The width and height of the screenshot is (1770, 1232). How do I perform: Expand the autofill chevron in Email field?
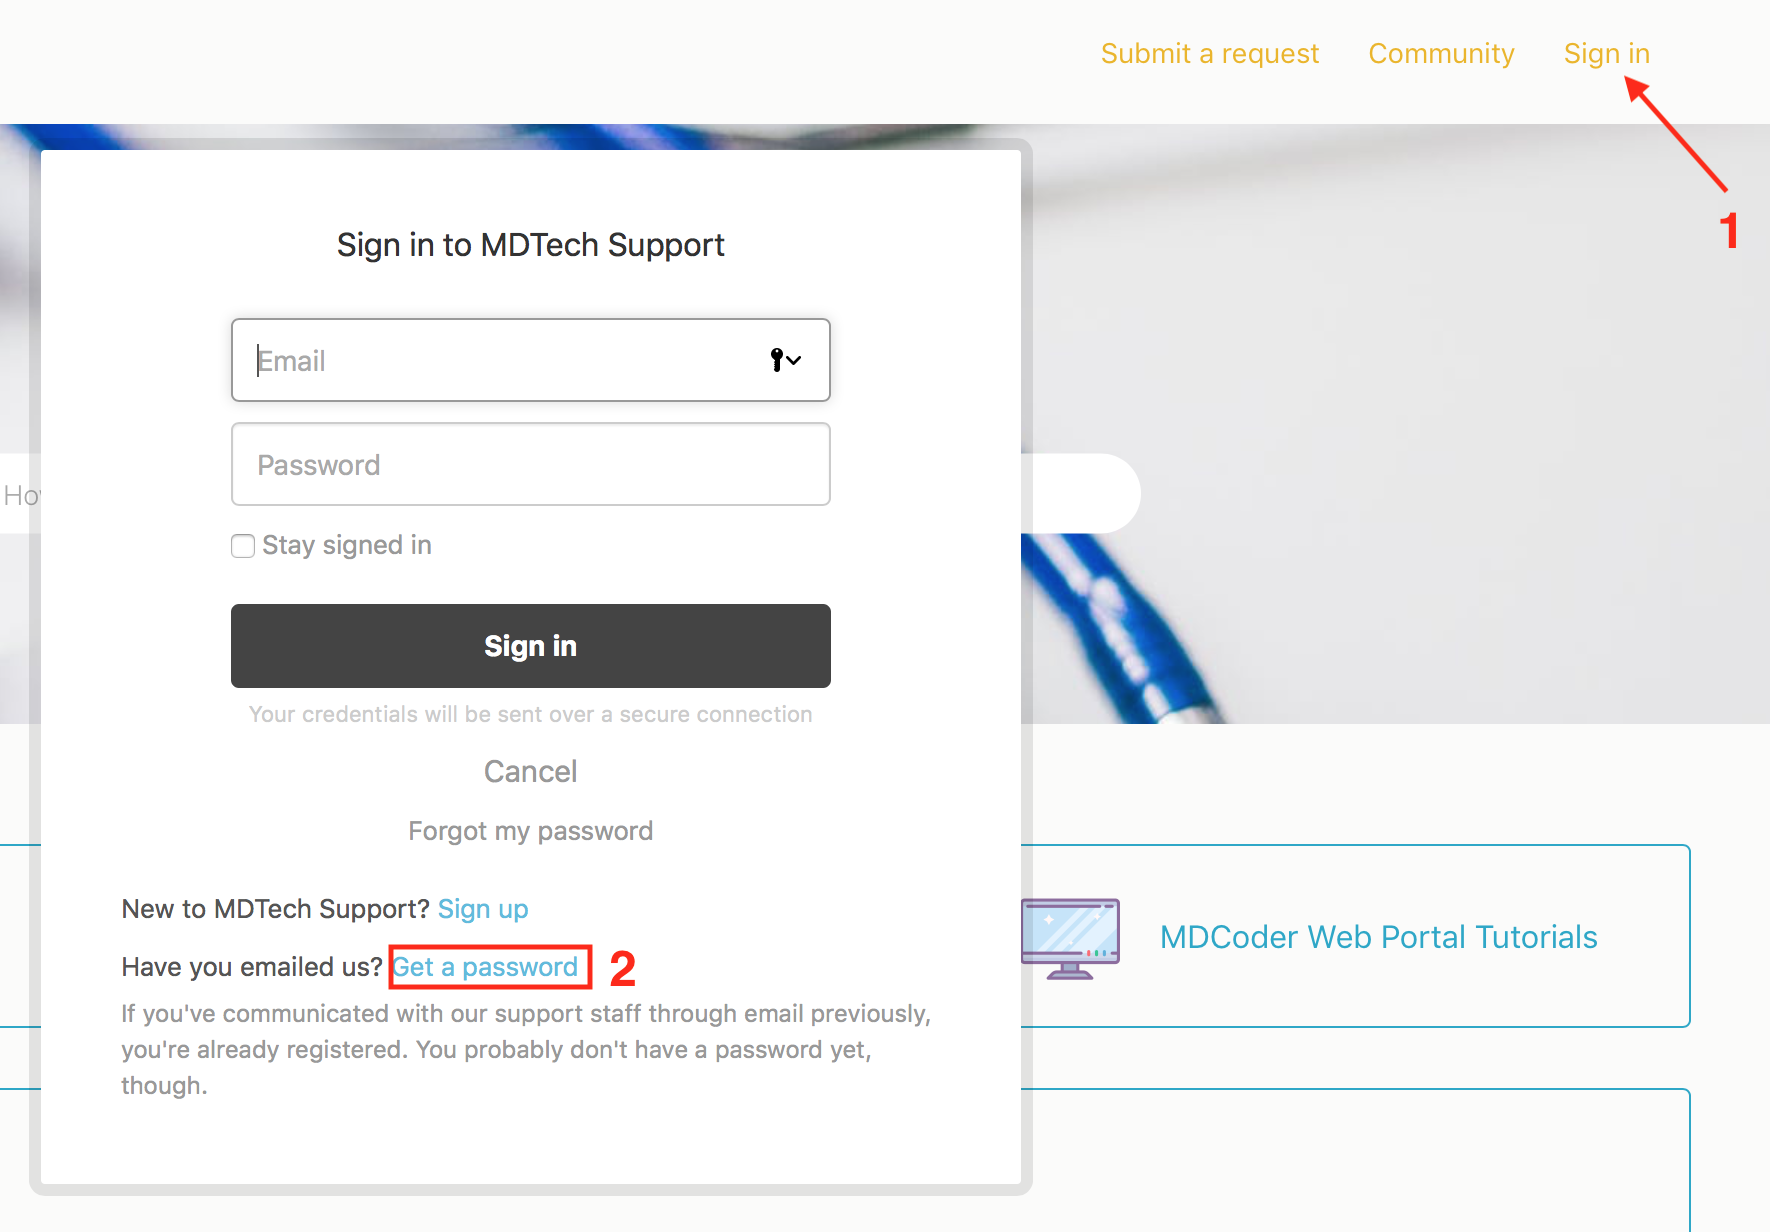(x=795, y=360)
